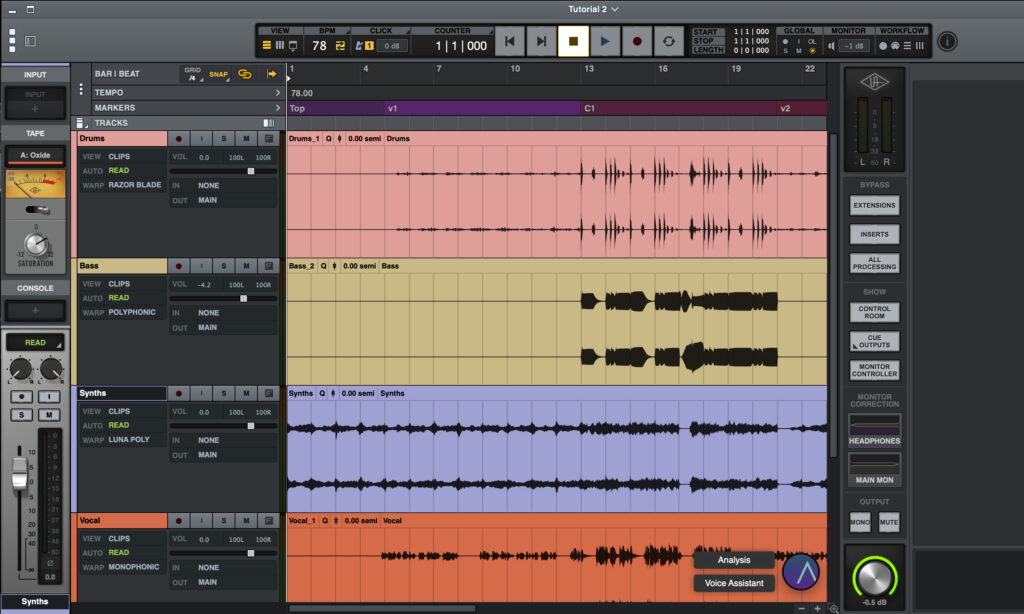Open Drums WARP RAZOR BLADE selector

(135, 185)
